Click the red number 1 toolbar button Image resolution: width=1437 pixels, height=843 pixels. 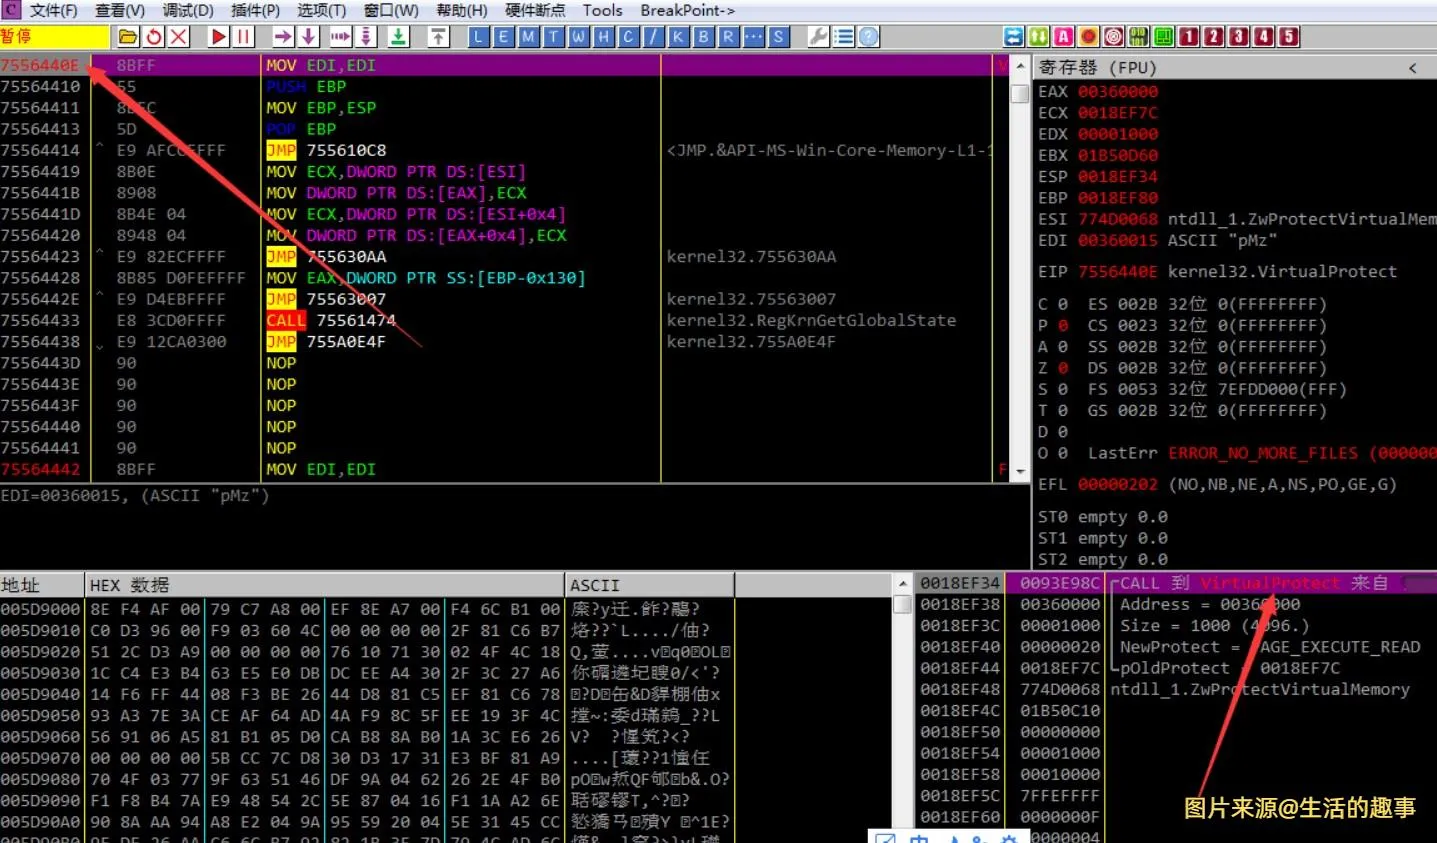(x=1188, y=37)
